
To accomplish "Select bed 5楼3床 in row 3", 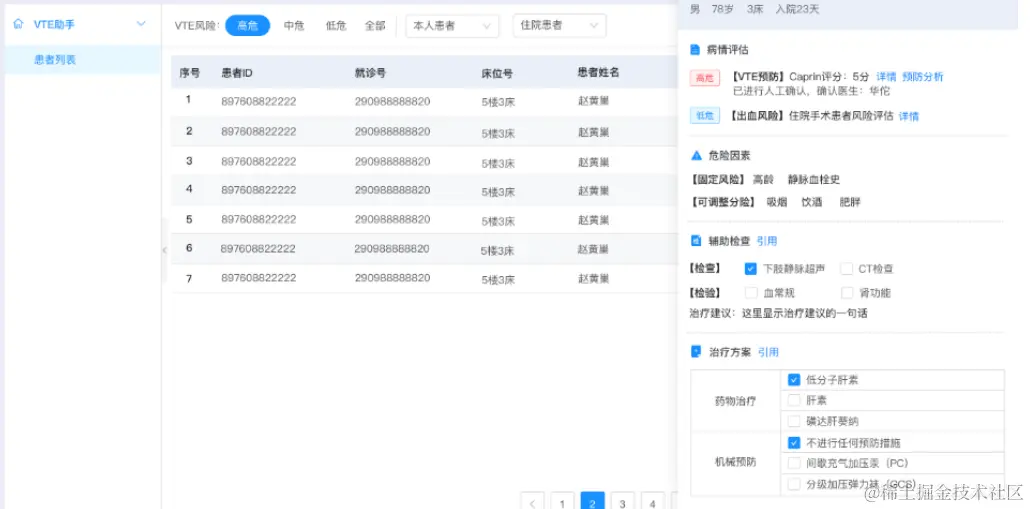I will coord(498,162).
